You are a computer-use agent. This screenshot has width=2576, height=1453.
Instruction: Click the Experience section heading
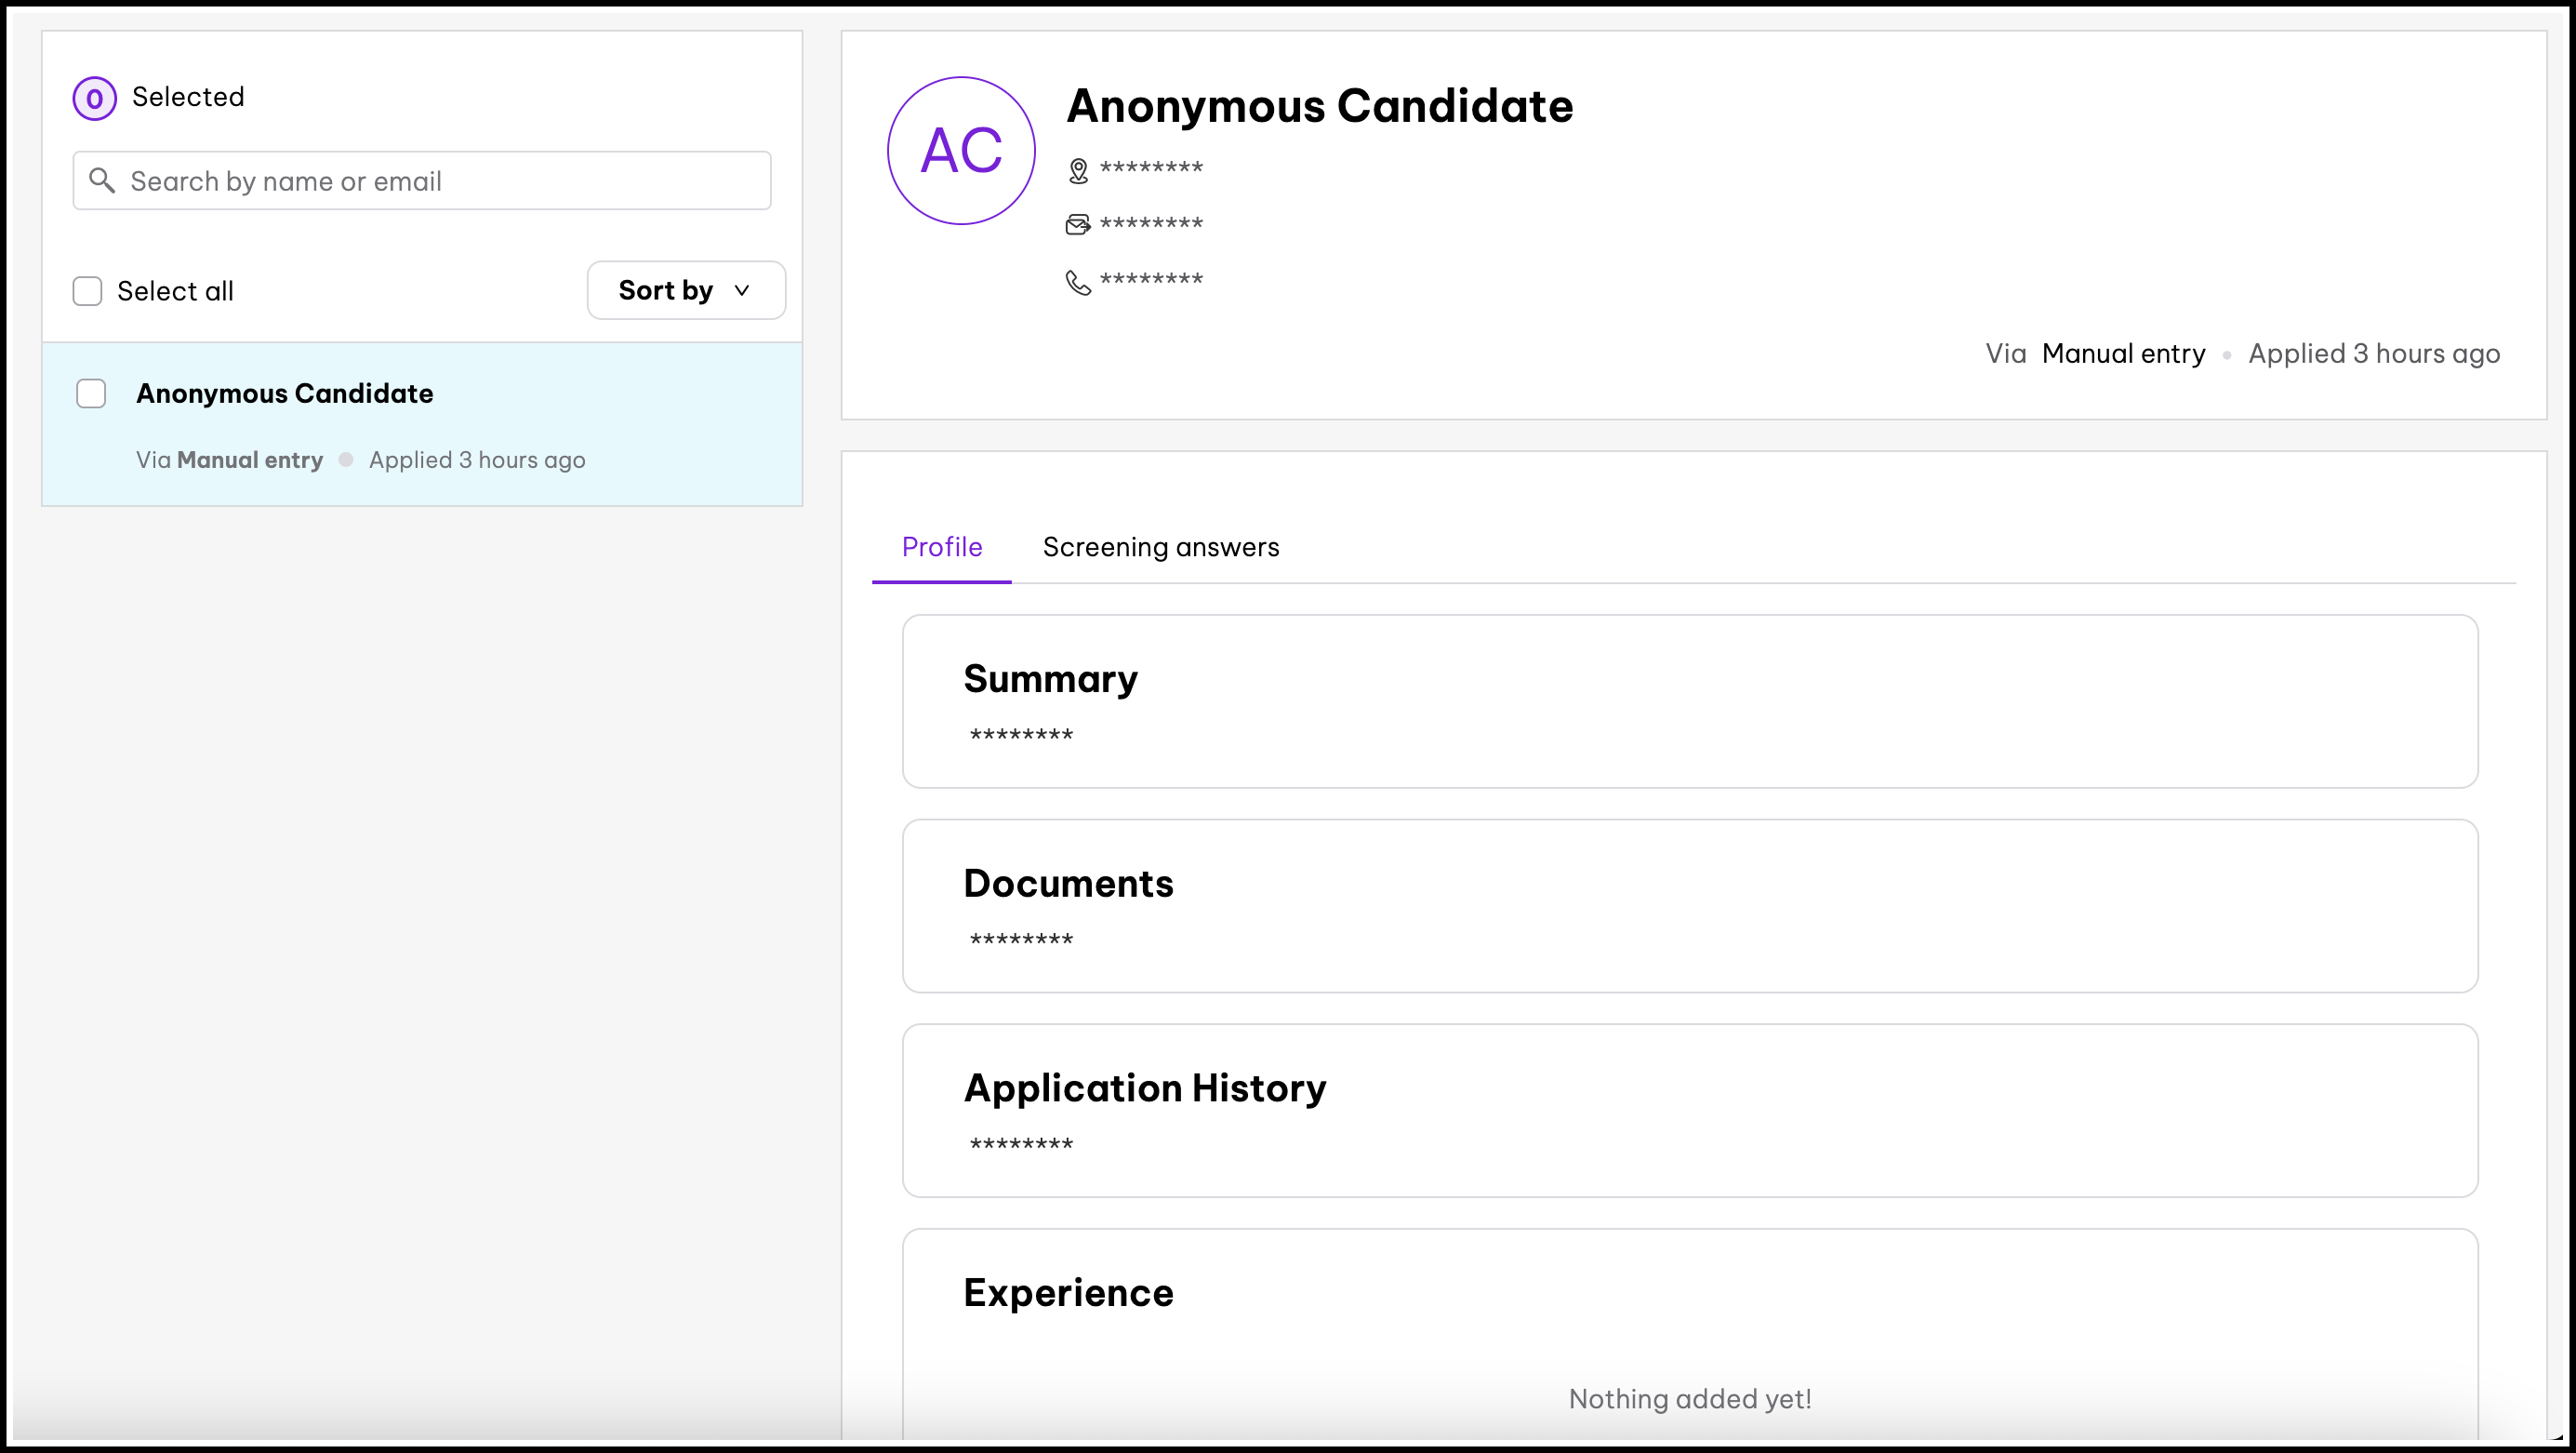pos(1067,1292)
